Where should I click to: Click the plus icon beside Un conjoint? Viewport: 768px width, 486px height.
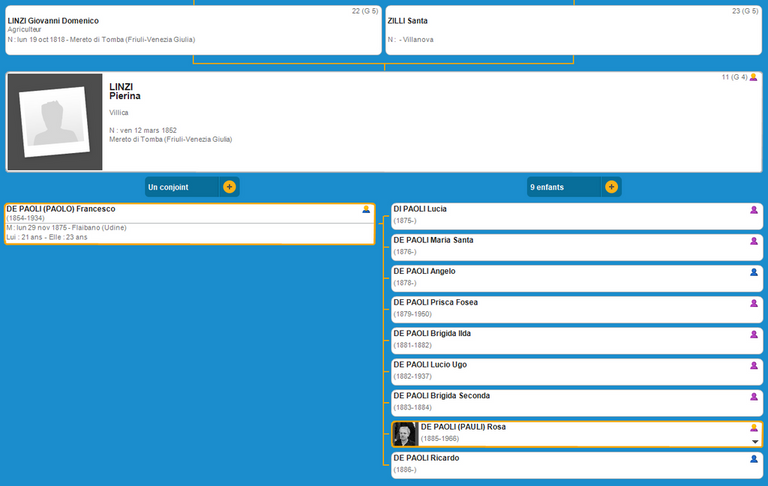tap(229, 187)
